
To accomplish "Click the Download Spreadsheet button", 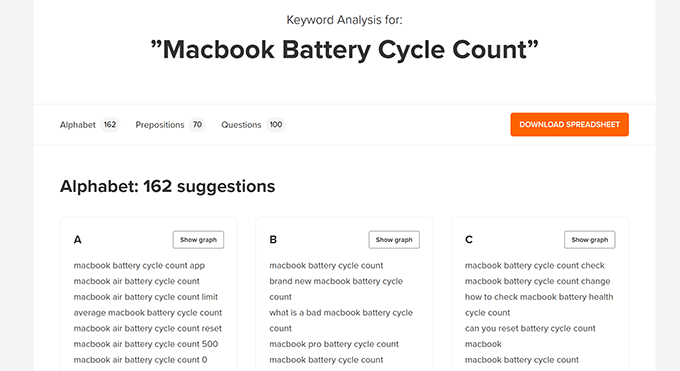I will tap(569, 125).
